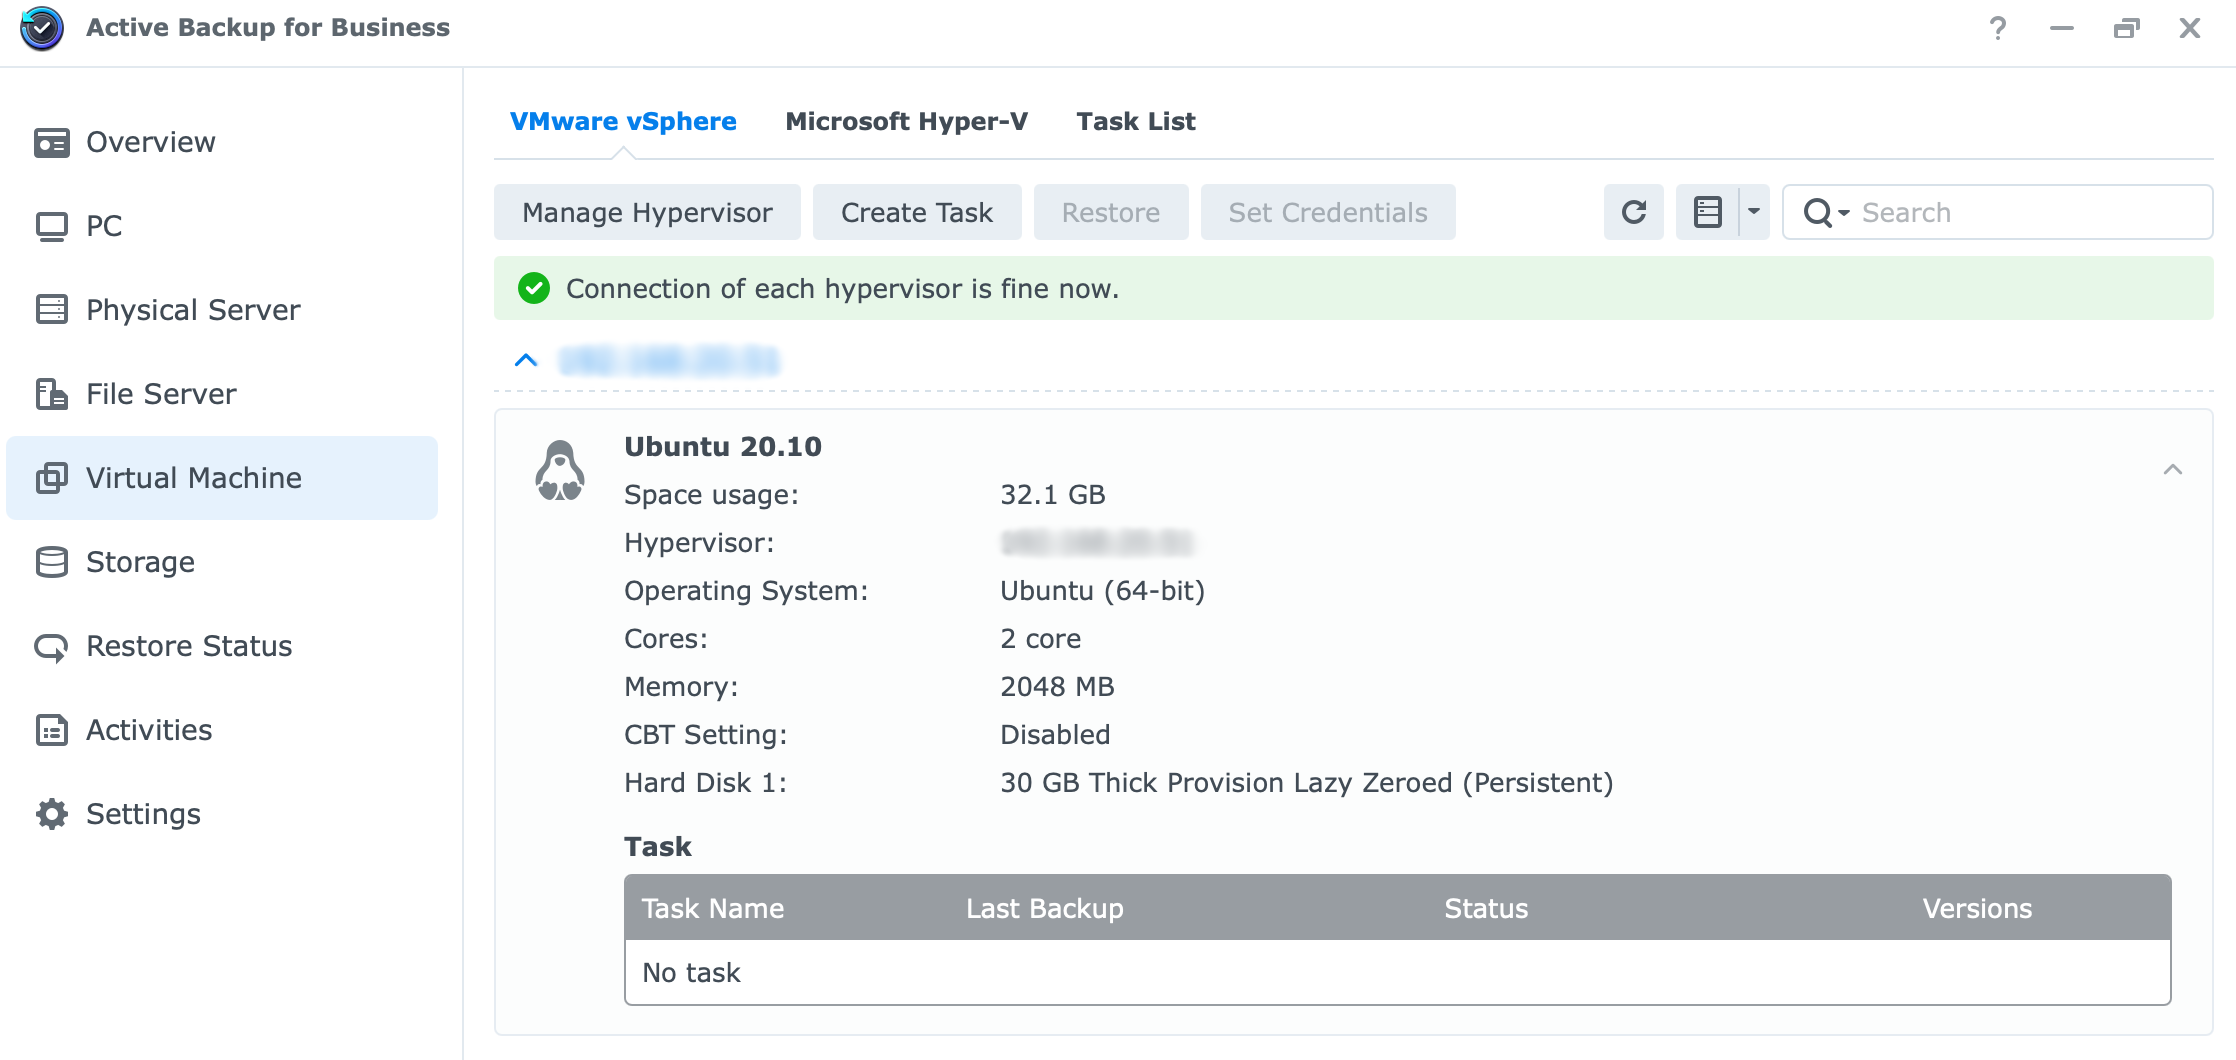Click the 'No task' table row
Screen dimensions: 2236x1060
pos(1398,972)
